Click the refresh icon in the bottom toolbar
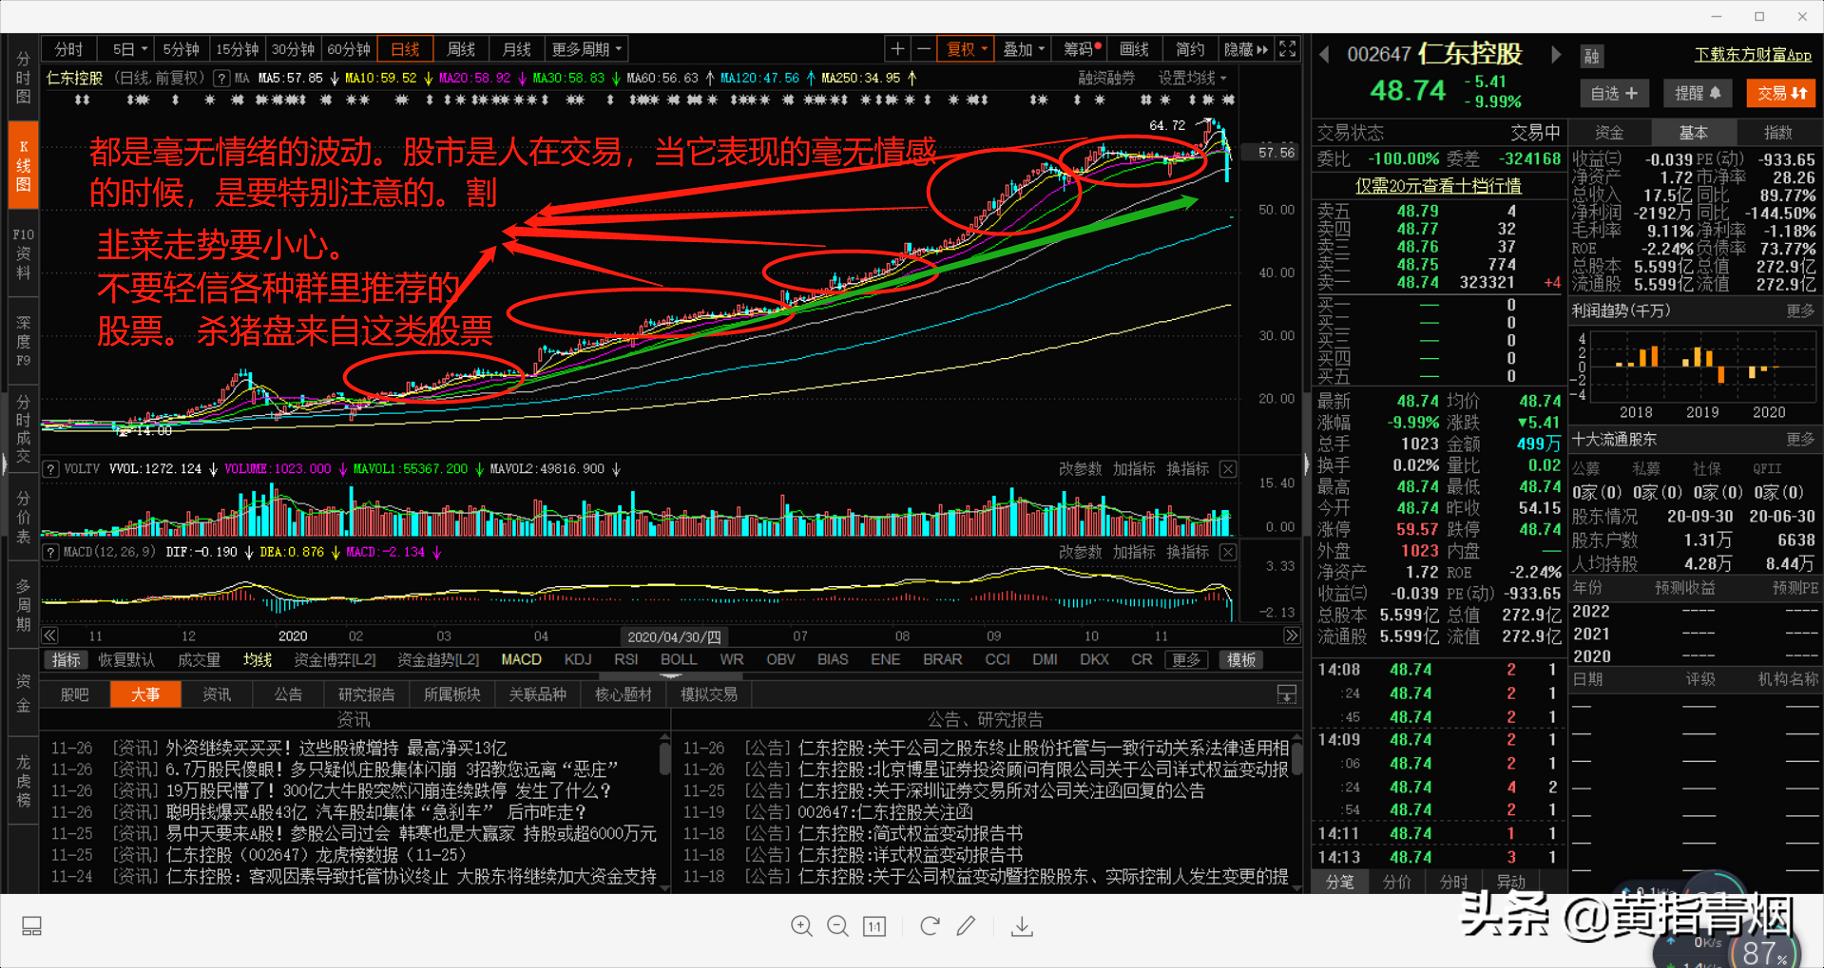1824x968 pixels. tap(930, 926)
